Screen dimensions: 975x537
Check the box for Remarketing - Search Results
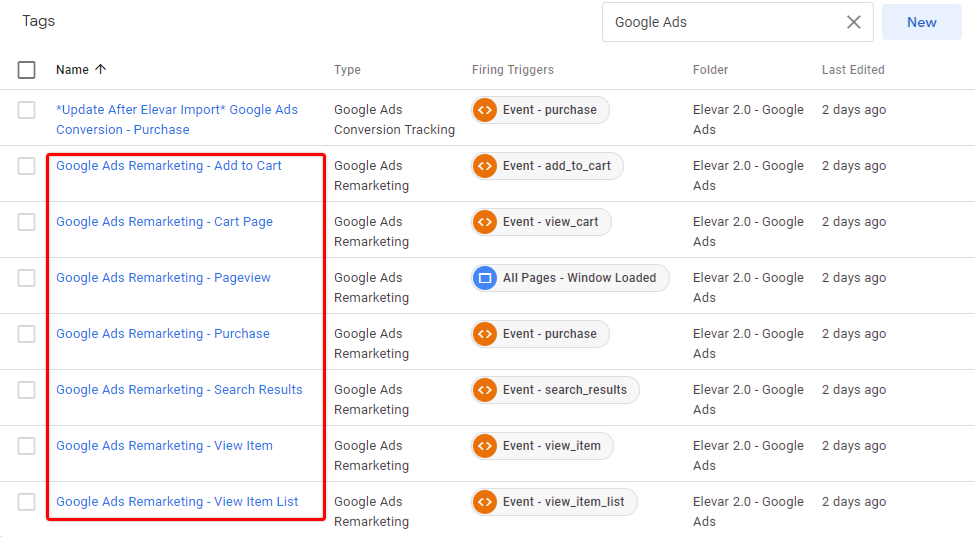[x=27, y=390]
